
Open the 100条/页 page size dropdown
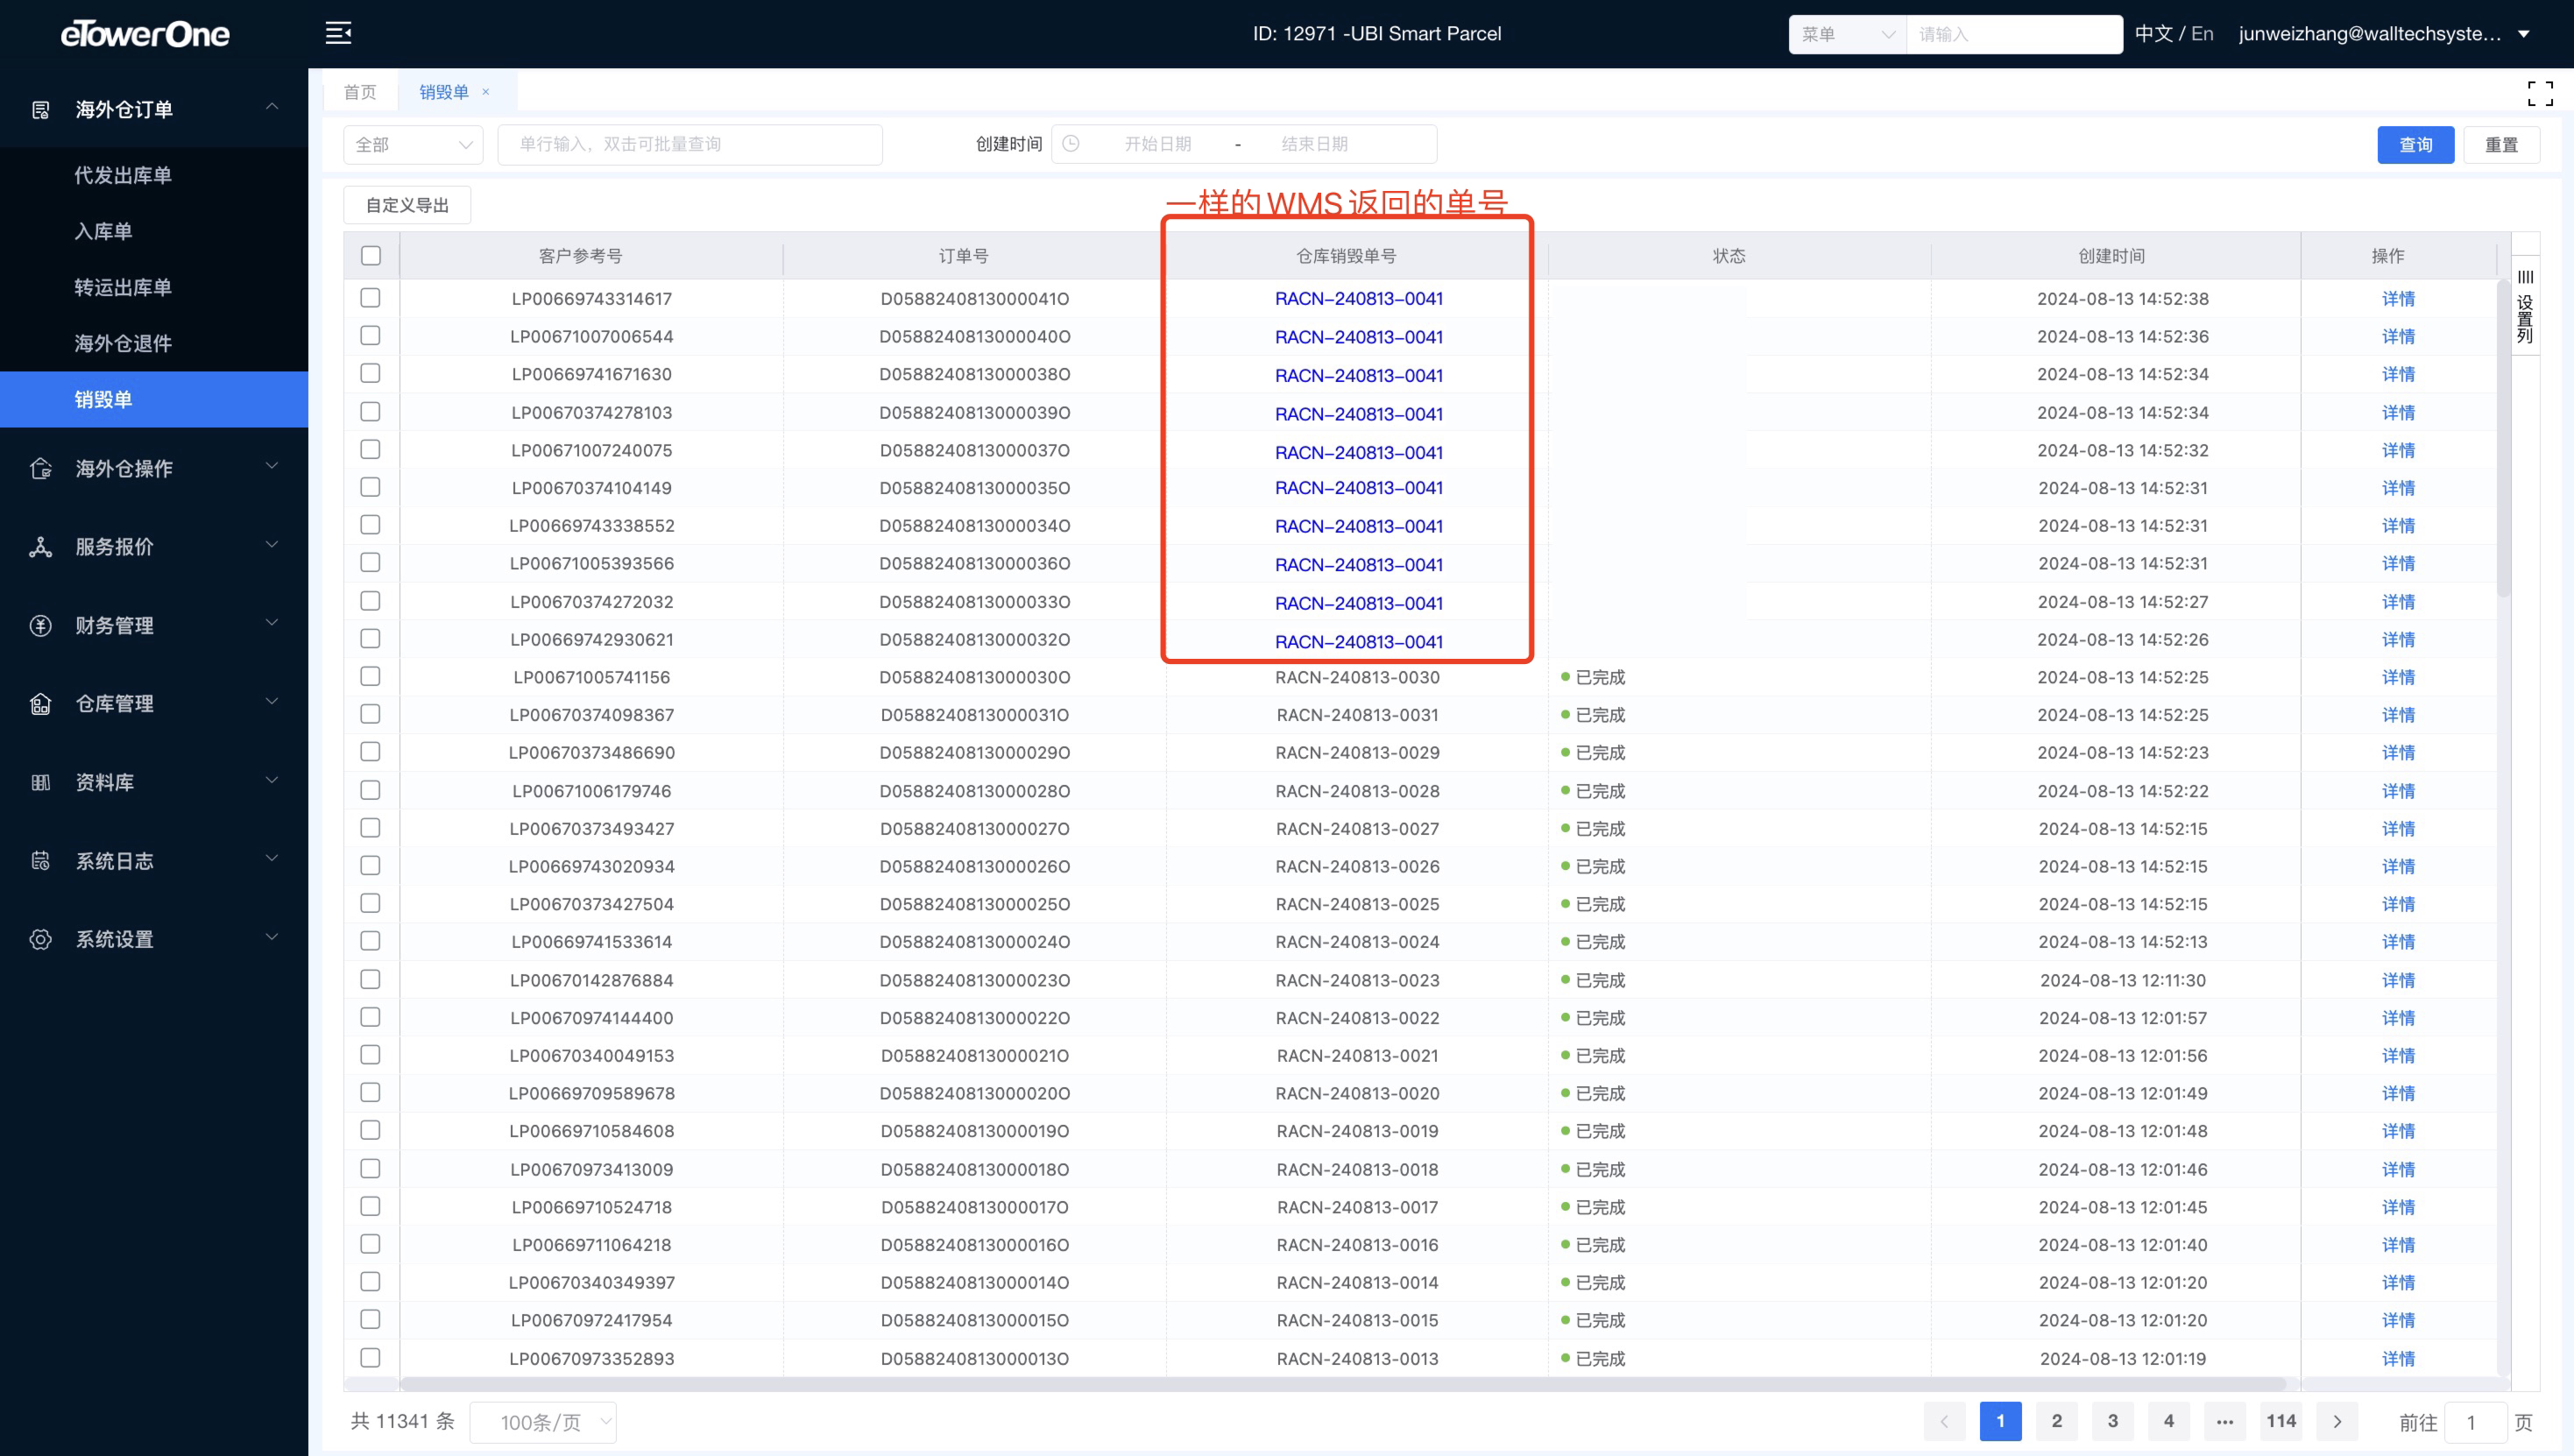[543, 1422]
